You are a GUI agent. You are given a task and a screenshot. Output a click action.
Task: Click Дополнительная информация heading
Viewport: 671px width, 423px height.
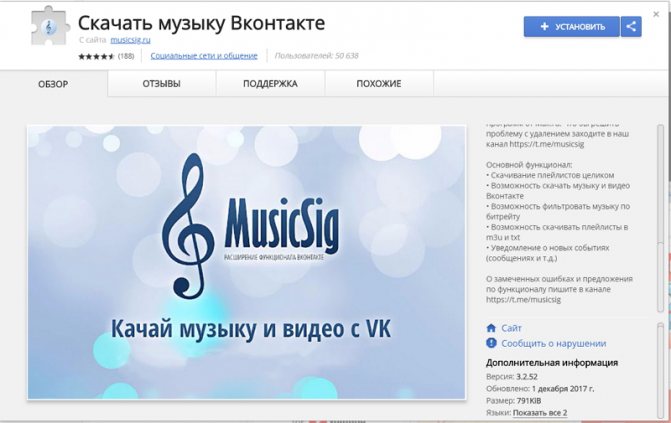click(552, 363)
